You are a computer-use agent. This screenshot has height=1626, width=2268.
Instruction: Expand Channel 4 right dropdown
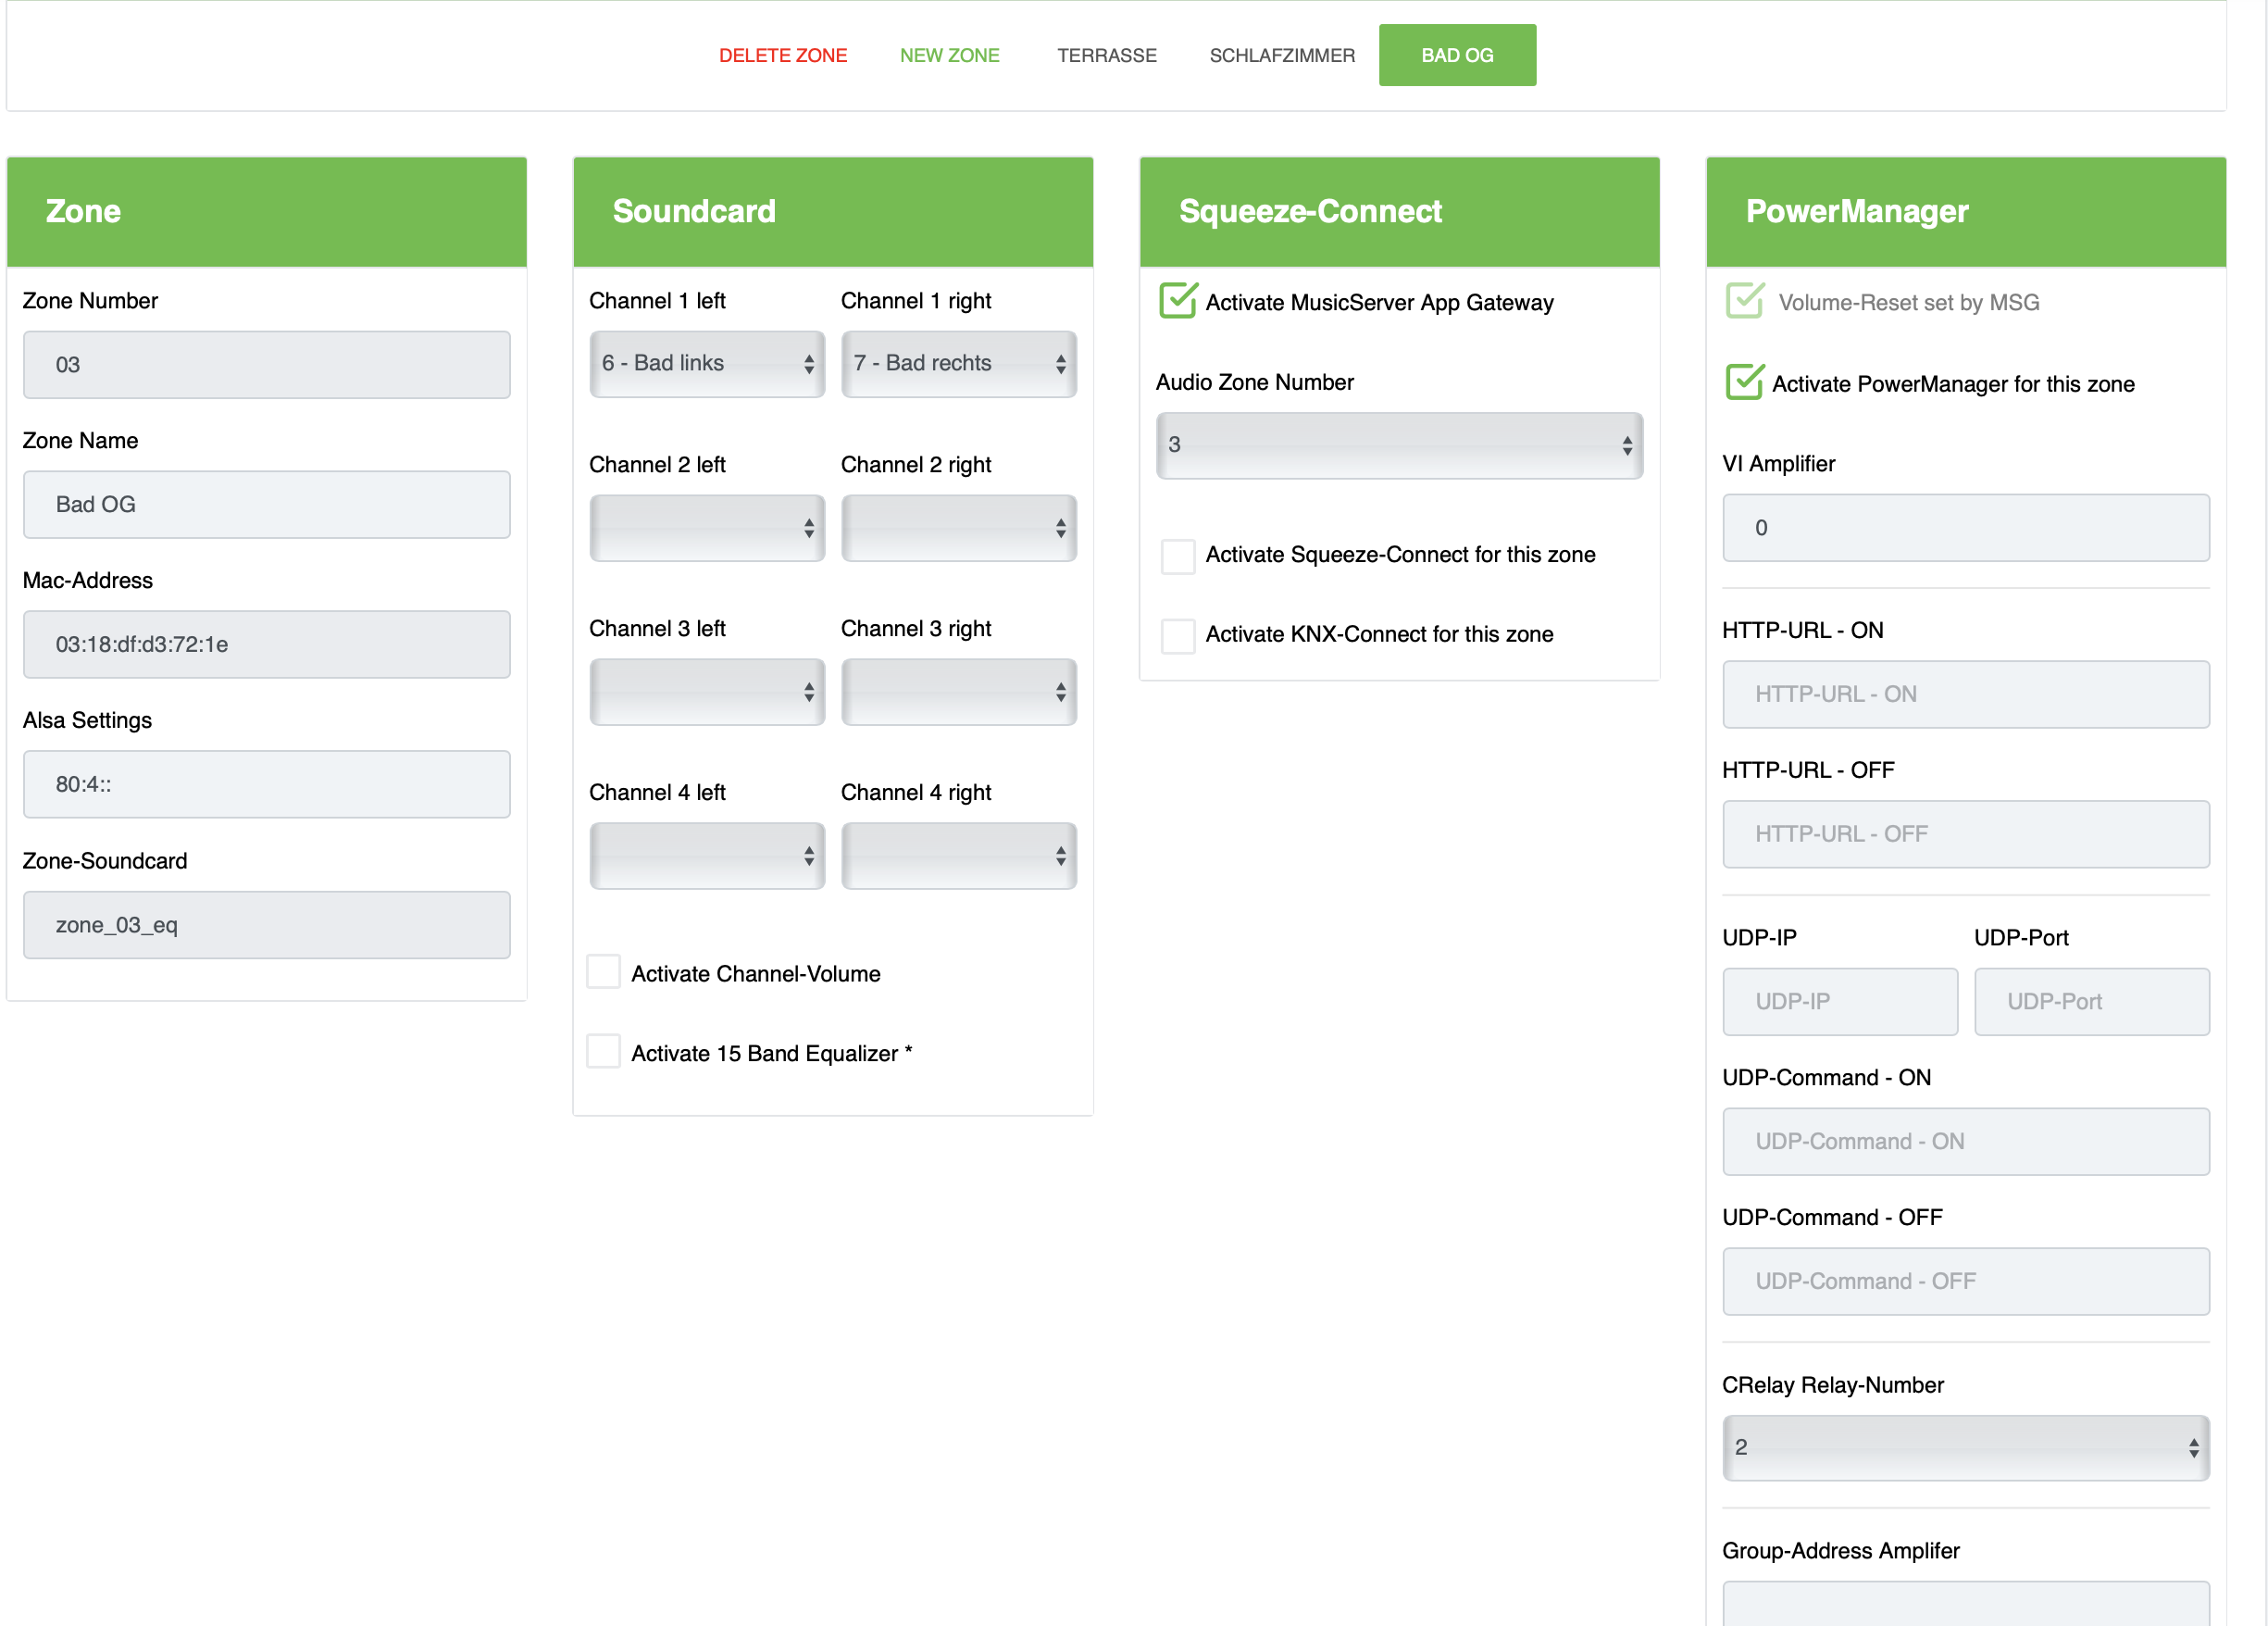(958, 856)
